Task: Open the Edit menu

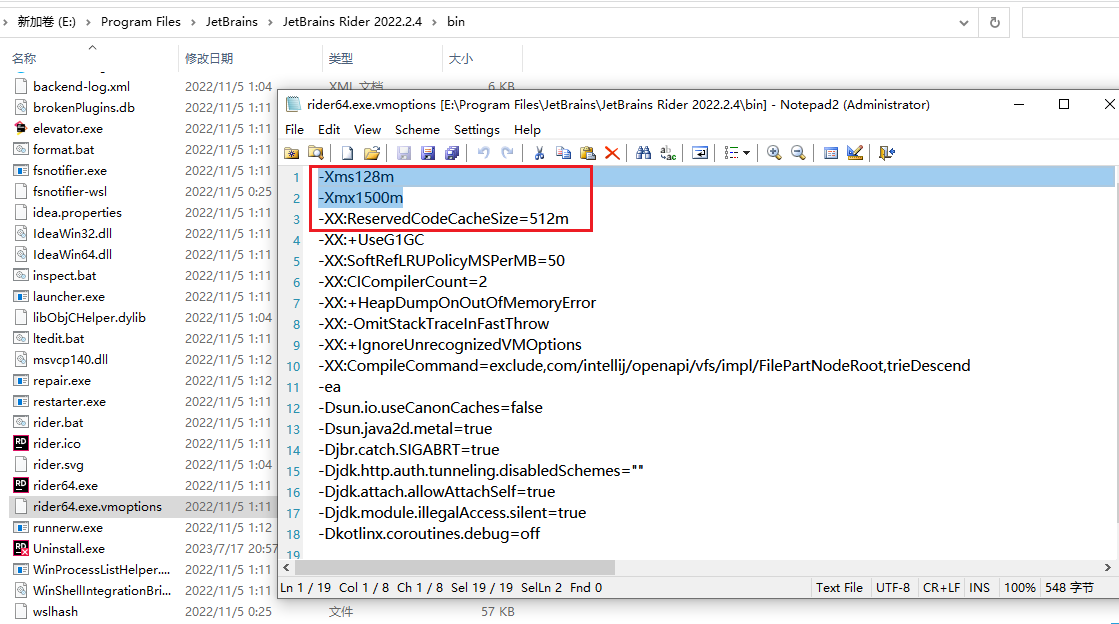Action: pyautogui.click(x=329, y=130)
